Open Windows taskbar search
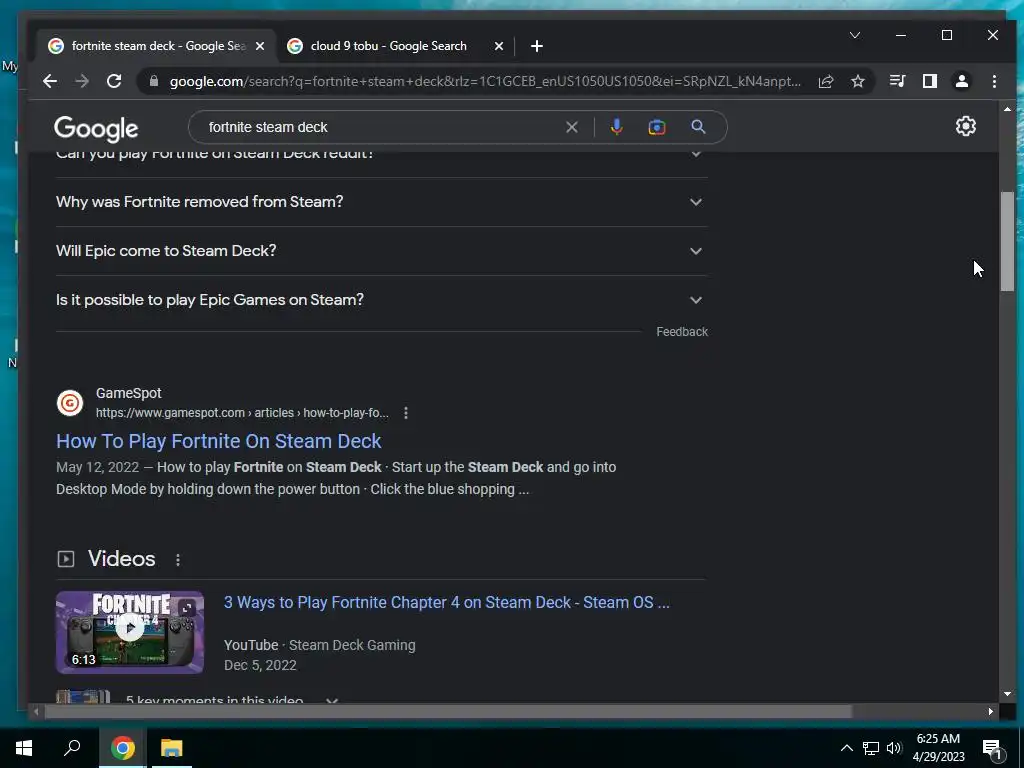The width and height of the screenshot is (1024, 768). [72, 748]
